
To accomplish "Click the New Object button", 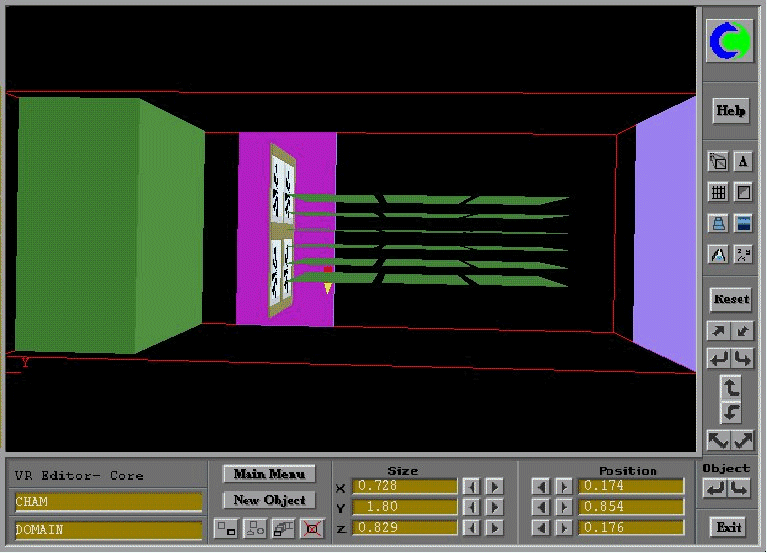I will [x=268, y=500].
